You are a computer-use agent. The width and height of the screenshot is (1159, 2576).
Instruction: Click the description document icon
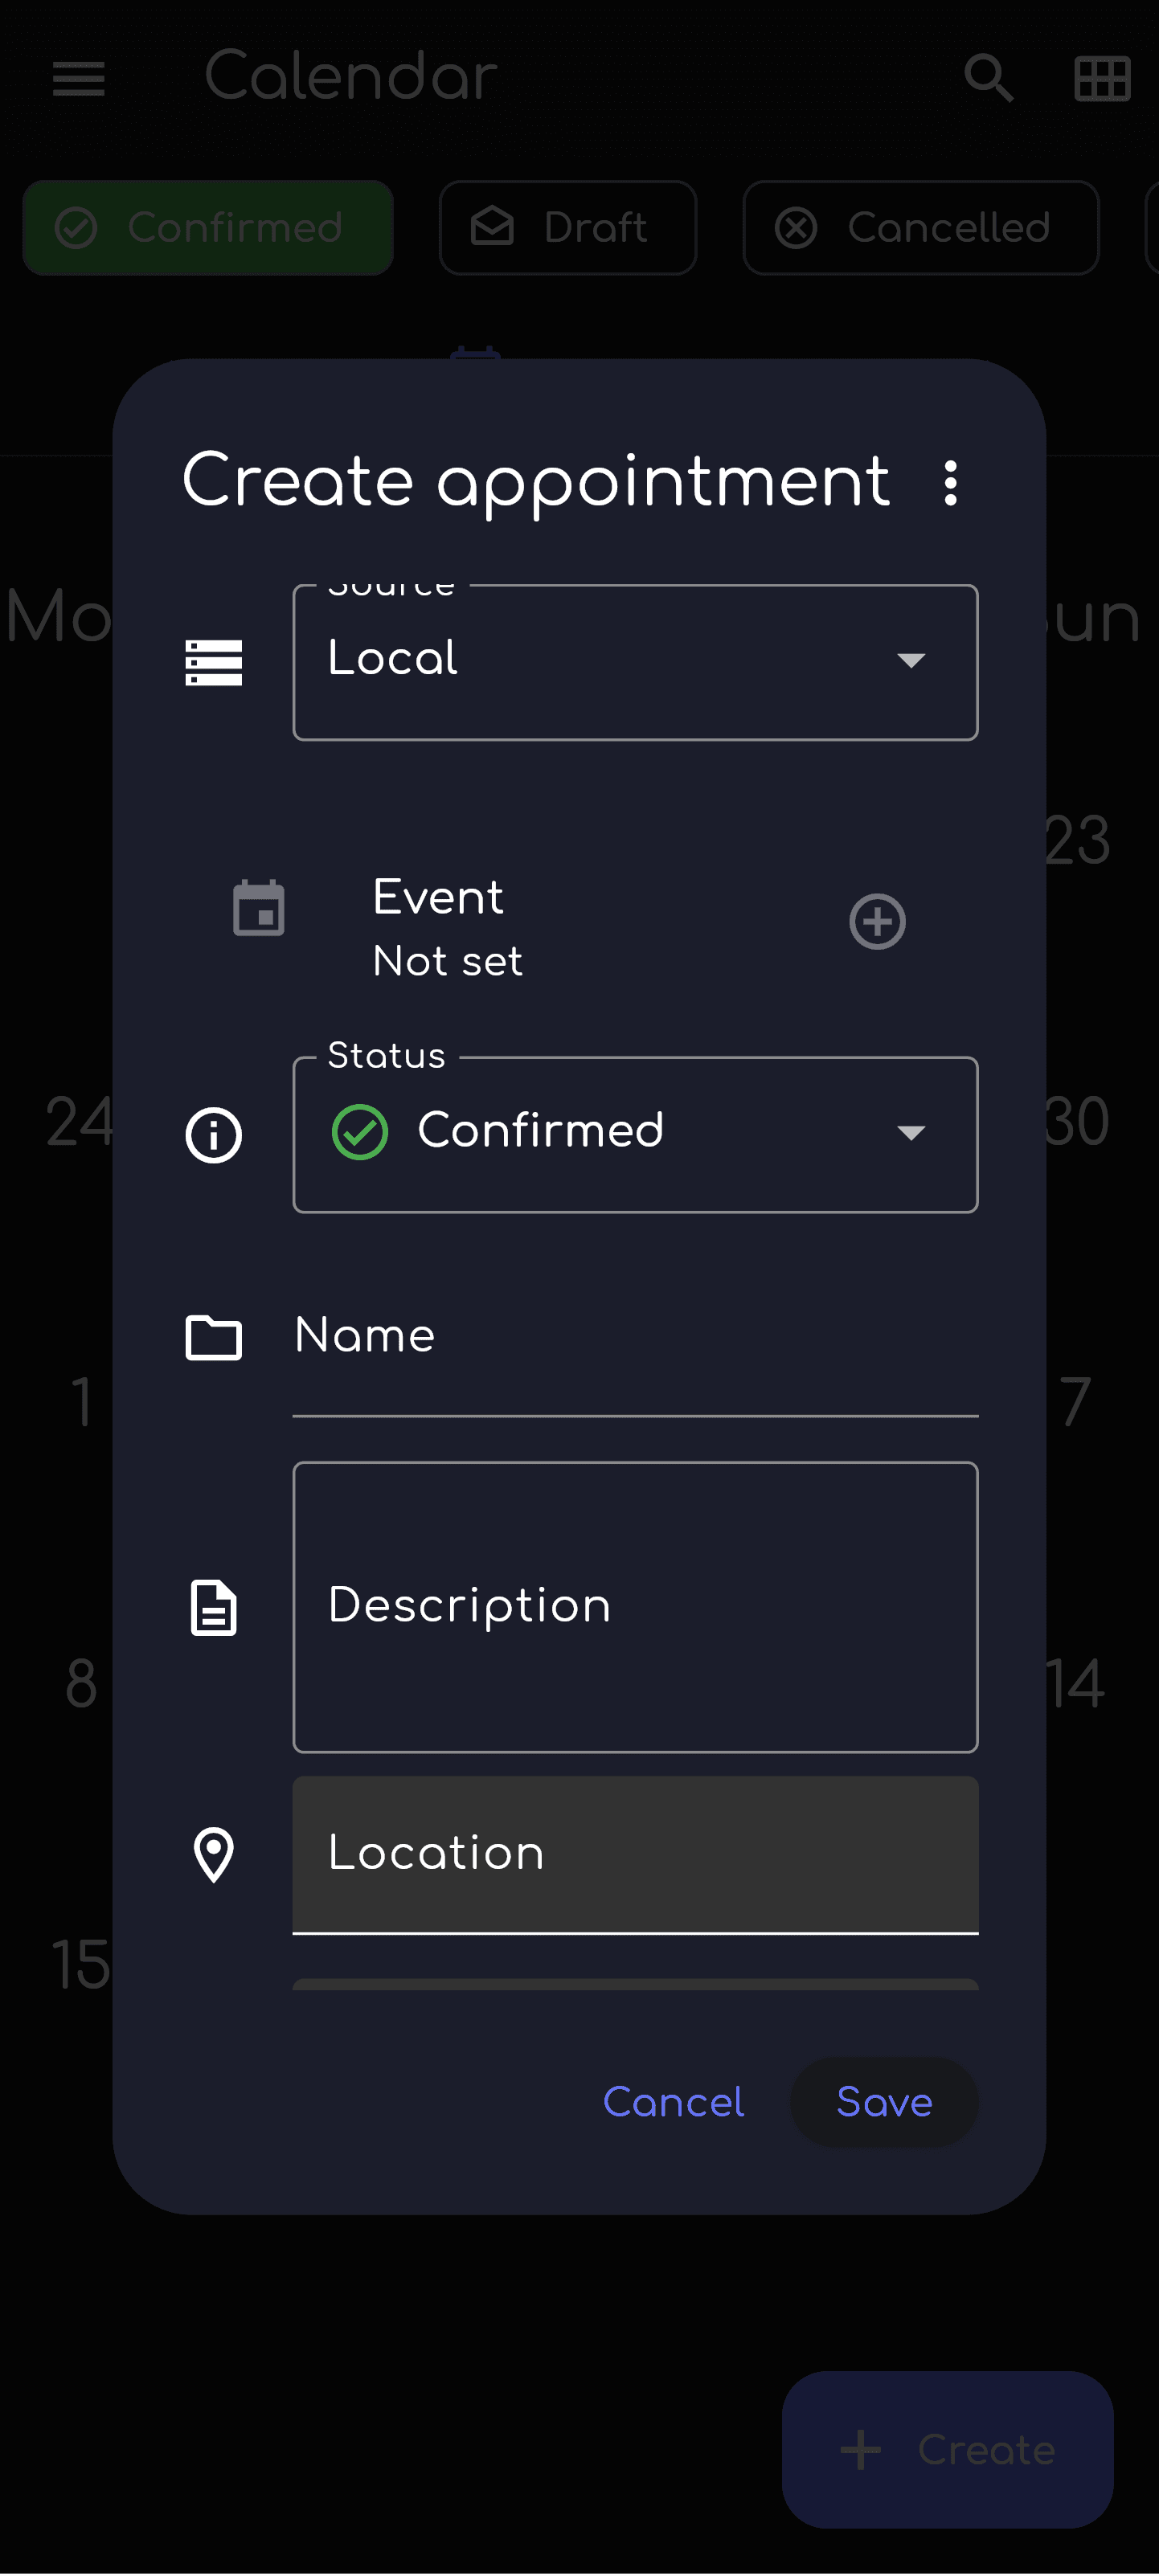click(x=214, y=1608)
